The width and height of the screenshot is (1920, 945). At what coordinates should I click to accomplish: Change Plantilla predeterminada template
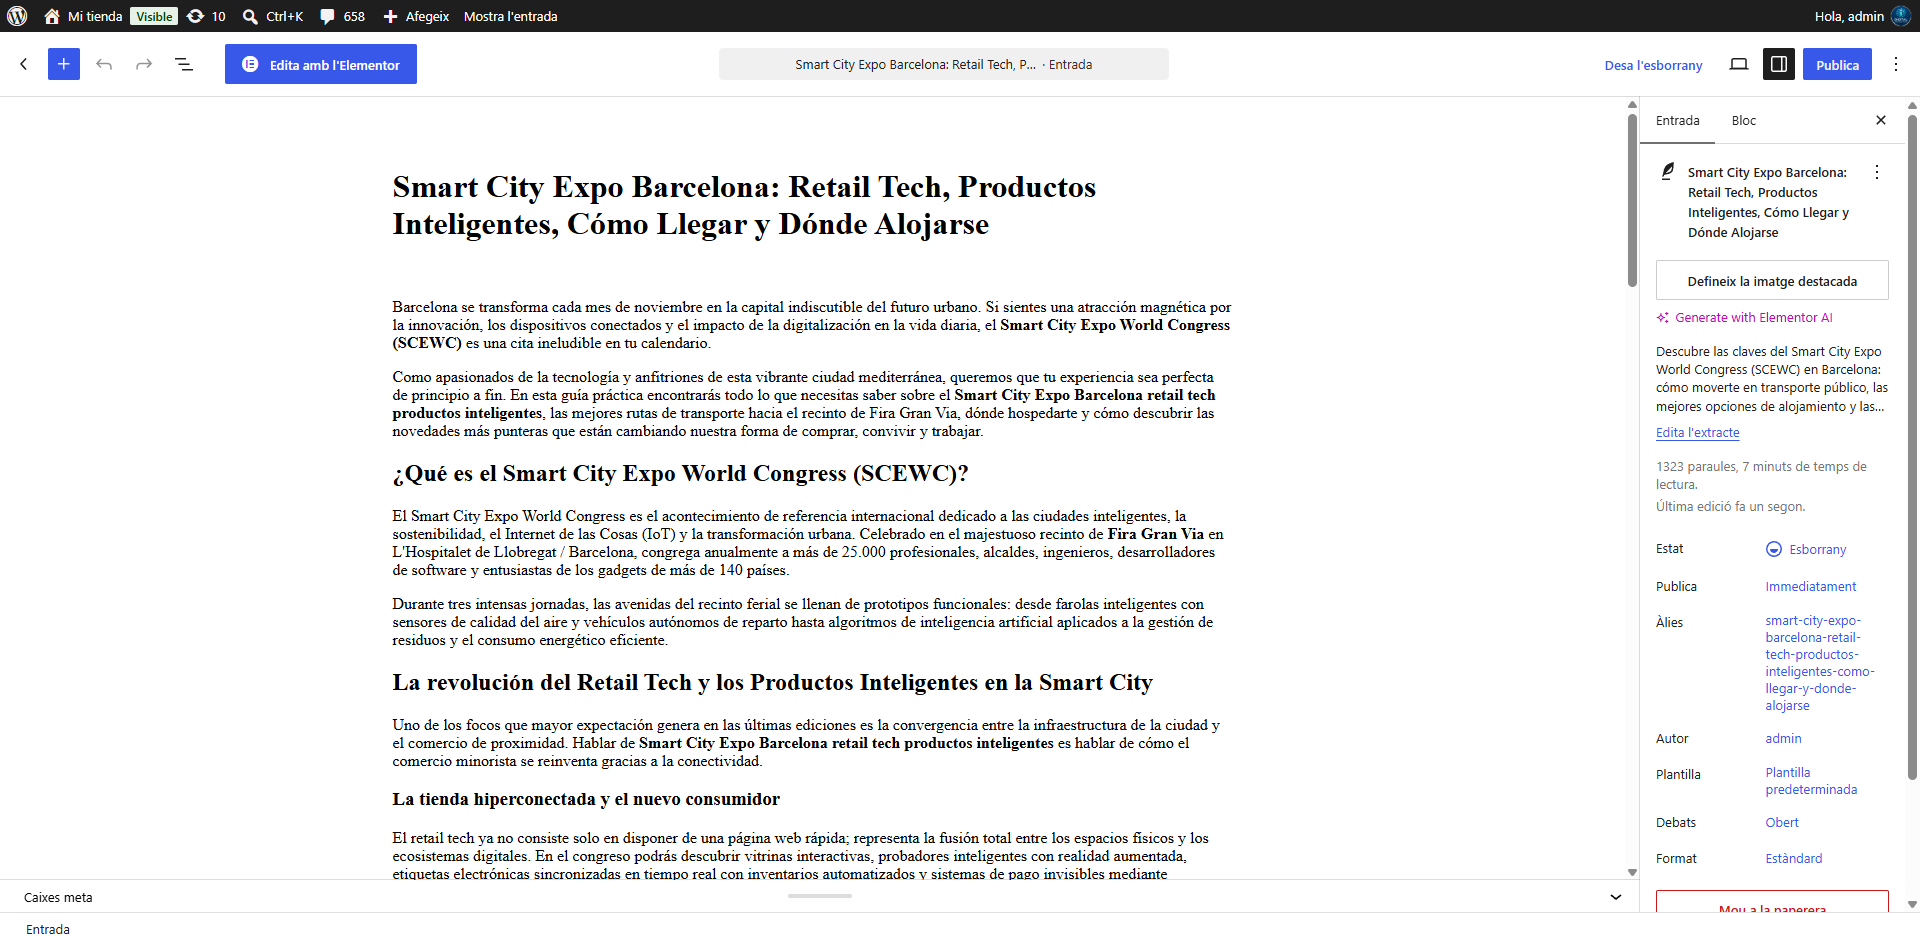(x=1811, y=781)
